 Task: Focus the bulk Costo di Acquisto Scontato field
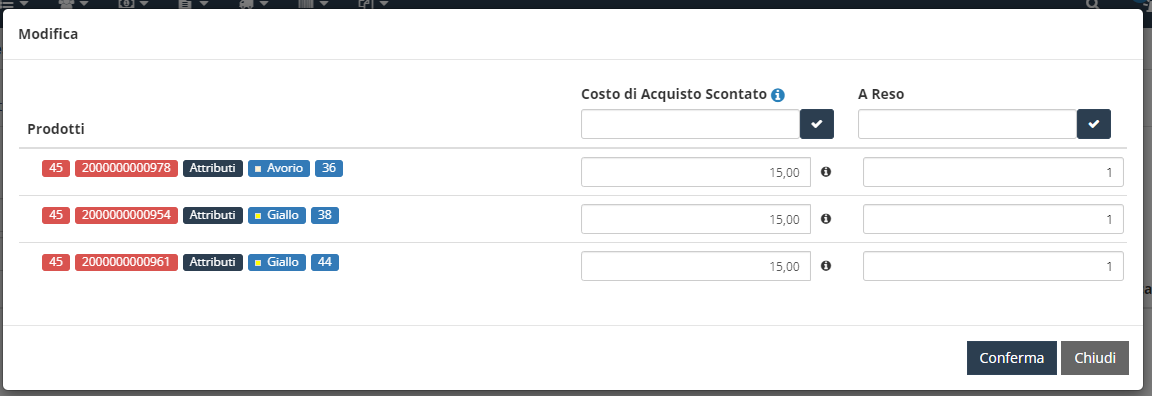point(691,124)
